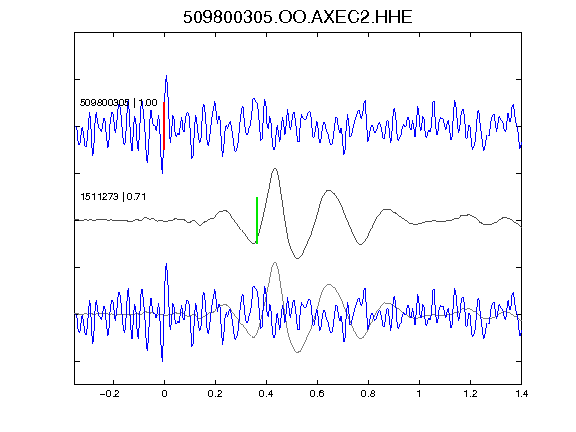The image size is (576, 432).
Task: Click the x-axis tick label 1.4
Action: pos(521,394)
